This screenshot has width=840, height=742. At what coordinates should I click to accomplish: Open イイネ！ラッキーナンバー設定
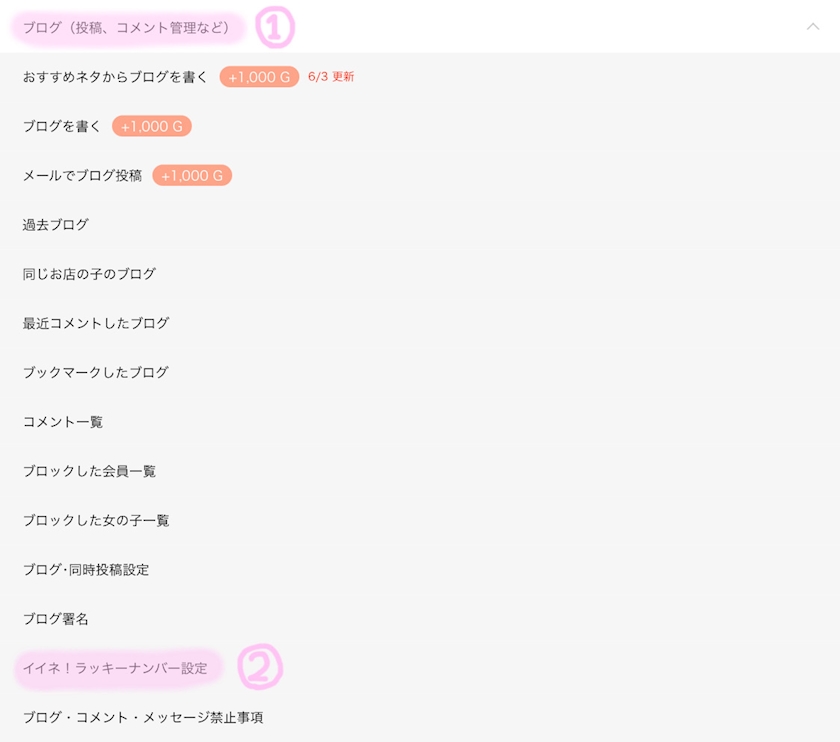(x=115, y=668)
